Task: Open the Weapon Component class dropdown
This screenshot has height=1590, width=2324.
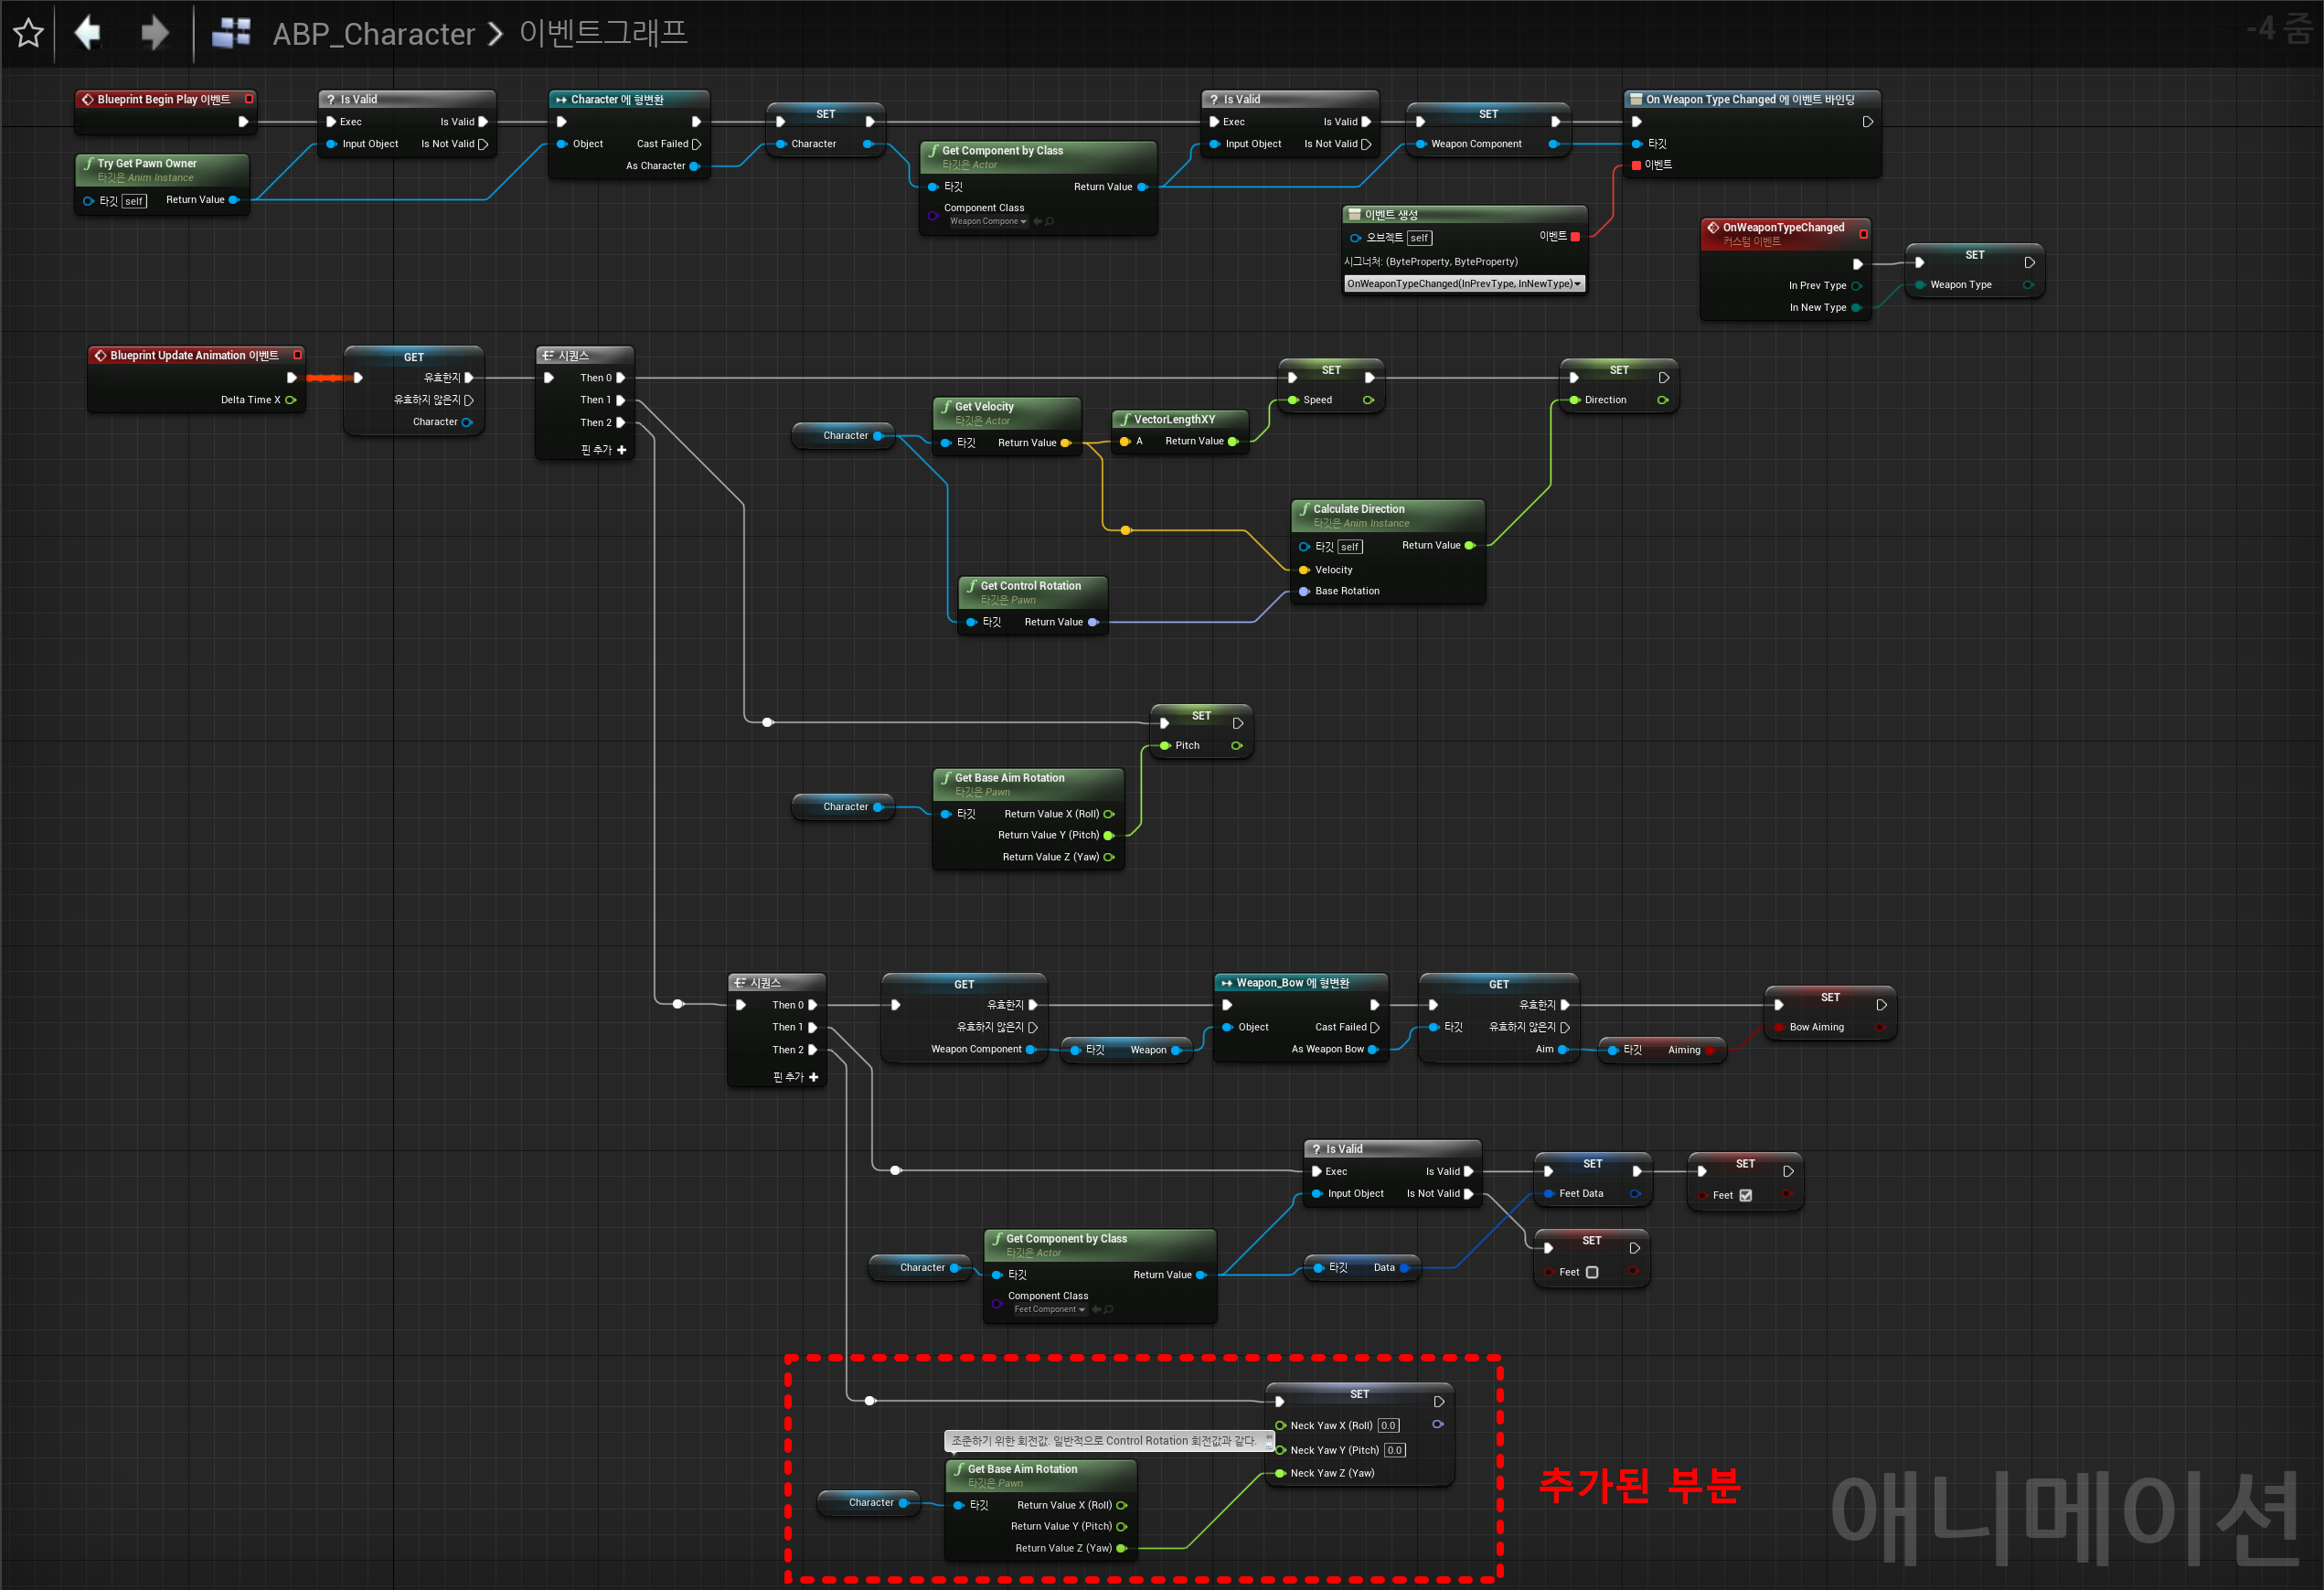Action: tap(987, 221)
